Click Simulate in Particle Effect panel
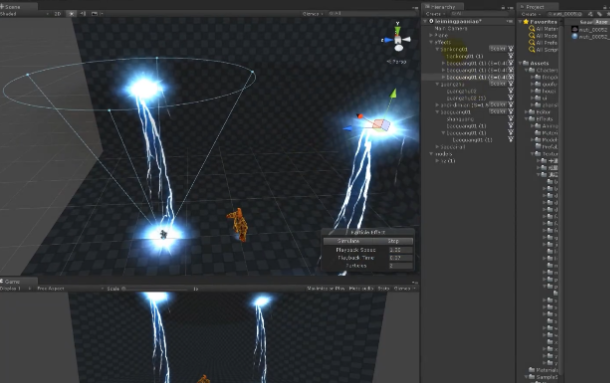The image size is (610, 383). coord(348,241)
